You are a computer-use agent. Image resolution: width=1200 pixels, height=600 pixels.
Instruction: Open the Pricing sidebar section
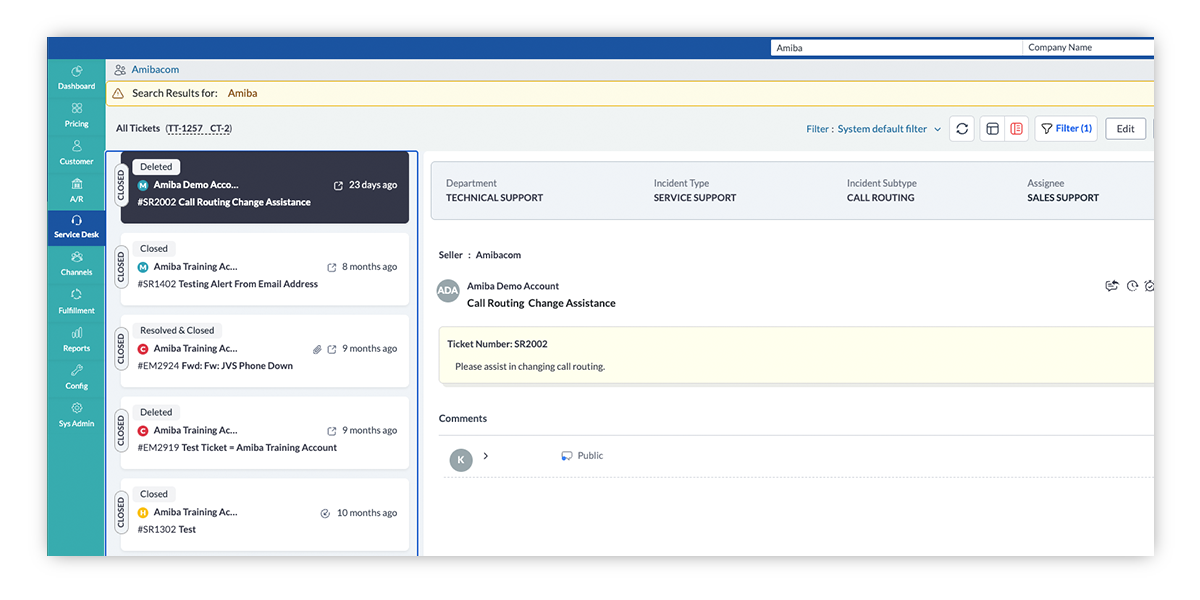tap(76, 115)
